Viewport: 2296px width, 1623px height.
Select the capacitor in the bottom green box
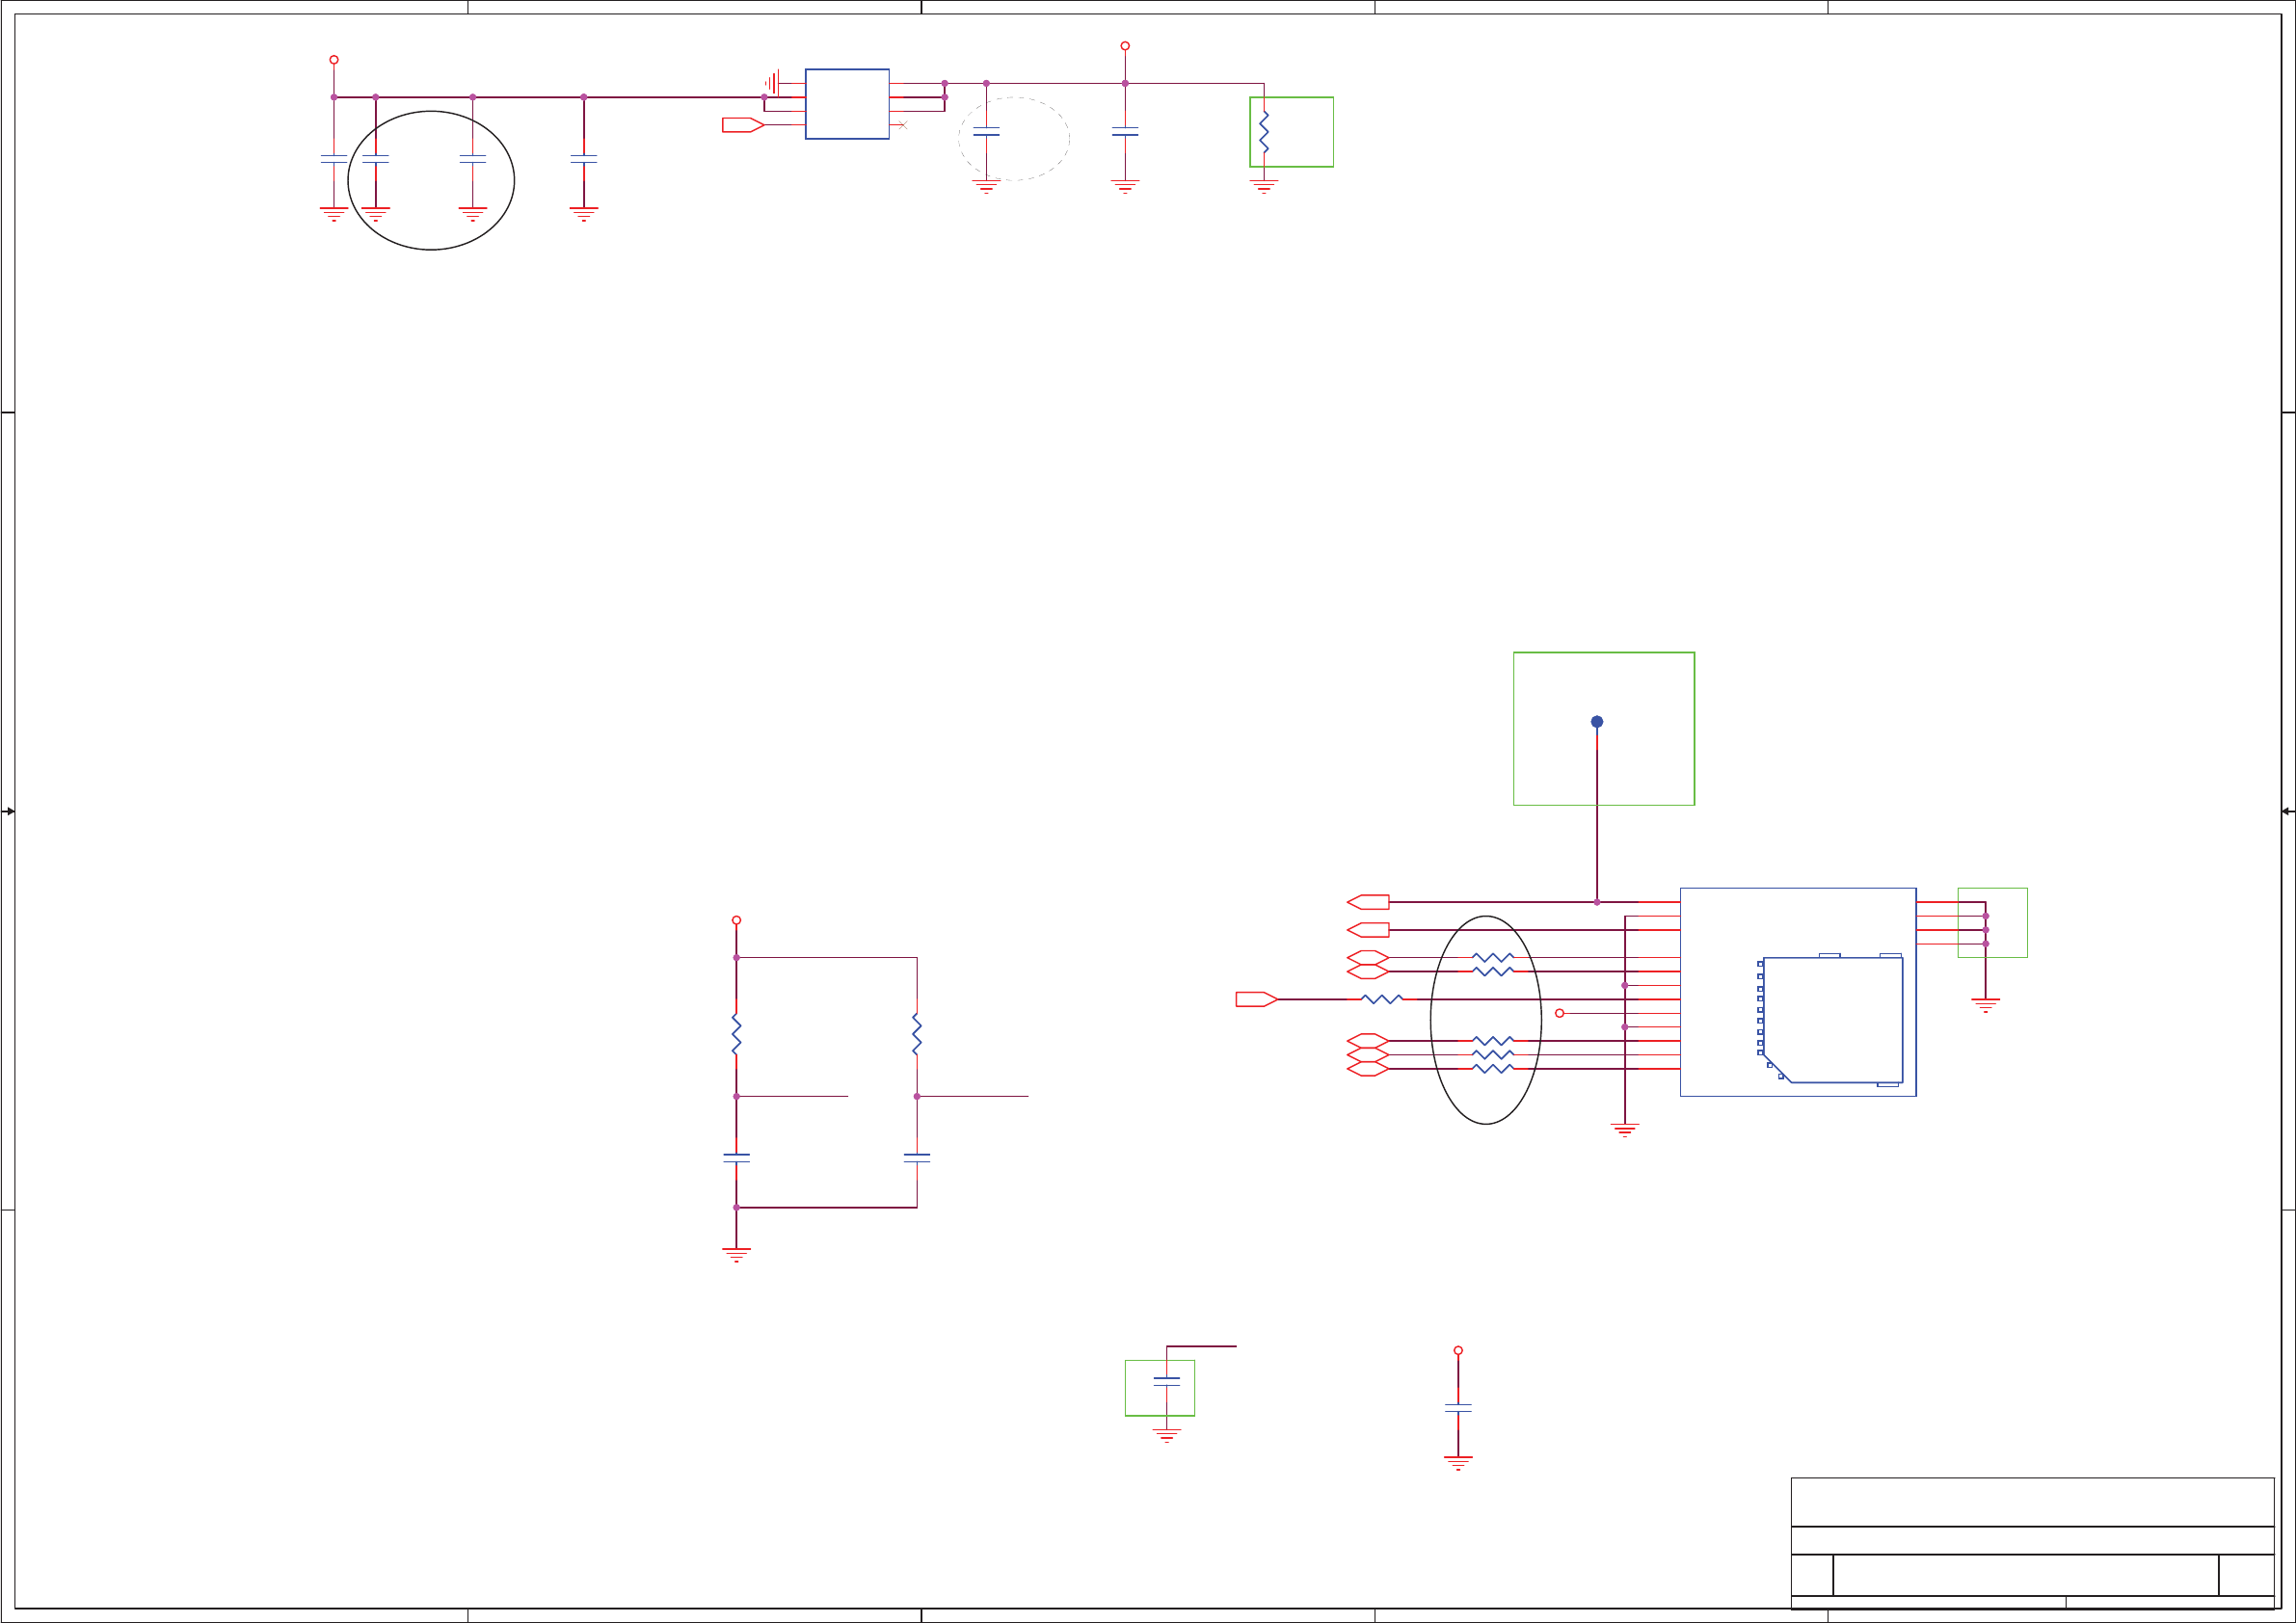pos(1166,1381)
